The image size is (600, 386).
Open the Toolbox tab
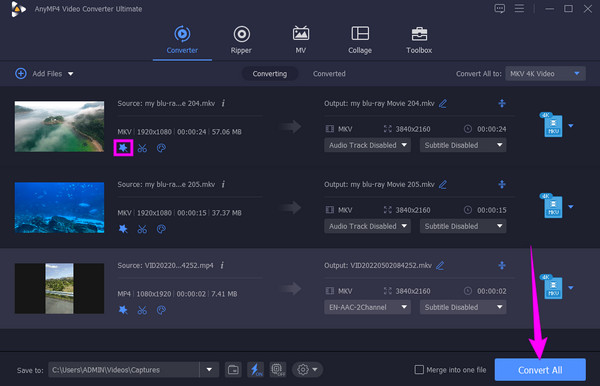(x=419, y=40)
